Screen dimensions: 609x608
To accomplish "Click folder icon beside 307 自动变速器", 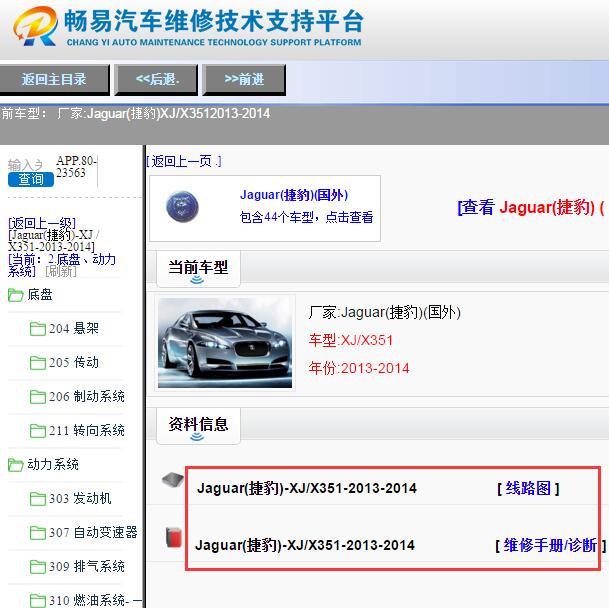I will coord(38,533).
